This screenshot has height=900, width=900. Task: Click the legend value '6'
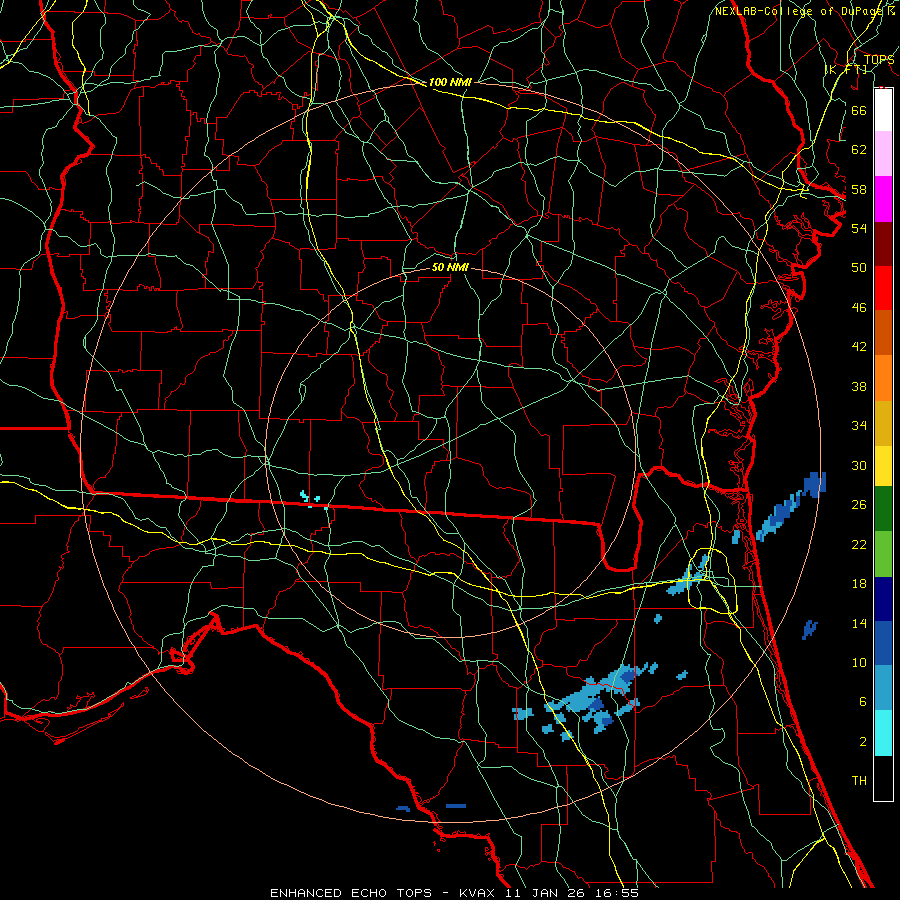pyautogui.click(x=863, y=702)
